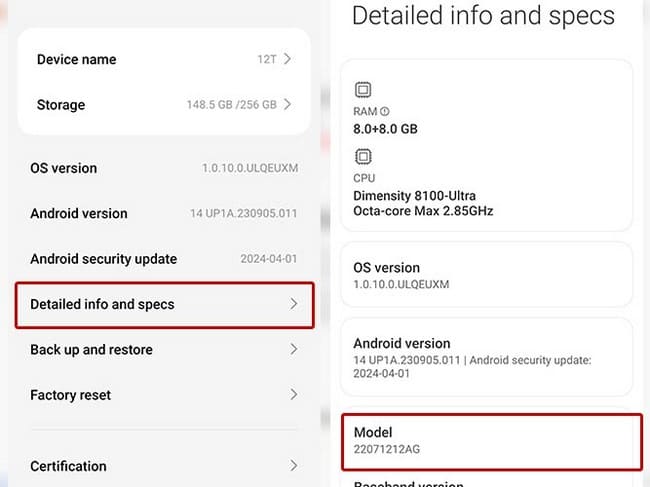
Task: Open the Storage label entry
Action: (x=61, y=105)
